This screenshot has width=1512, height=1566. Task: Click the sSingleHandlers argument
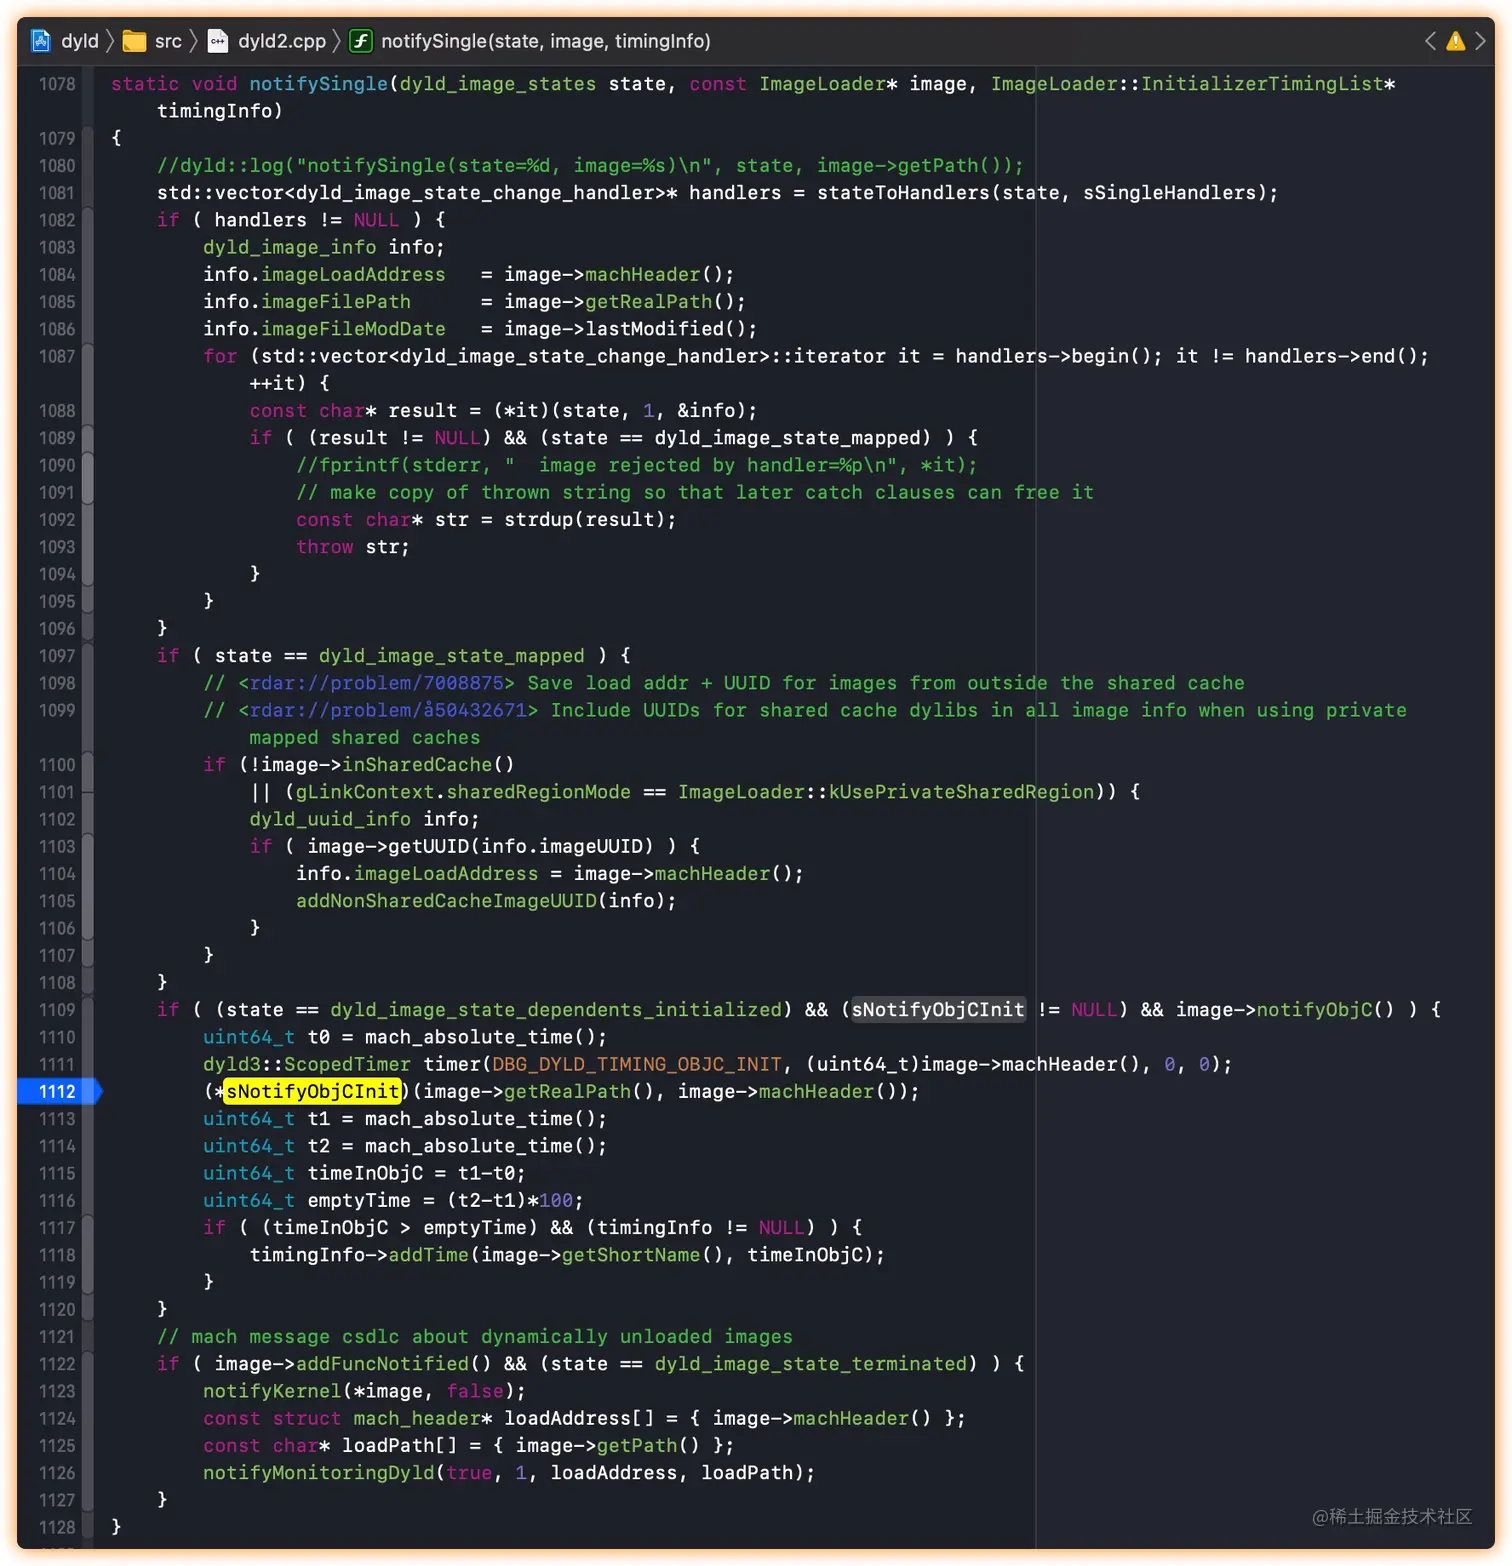tap(1170, 193)
